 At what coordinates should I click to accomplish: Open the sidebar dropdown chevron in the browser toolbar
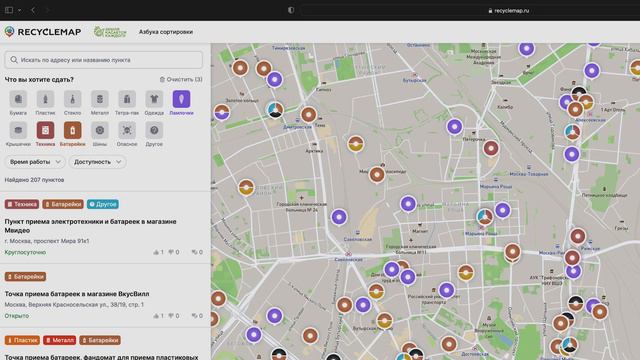[19, 10]
